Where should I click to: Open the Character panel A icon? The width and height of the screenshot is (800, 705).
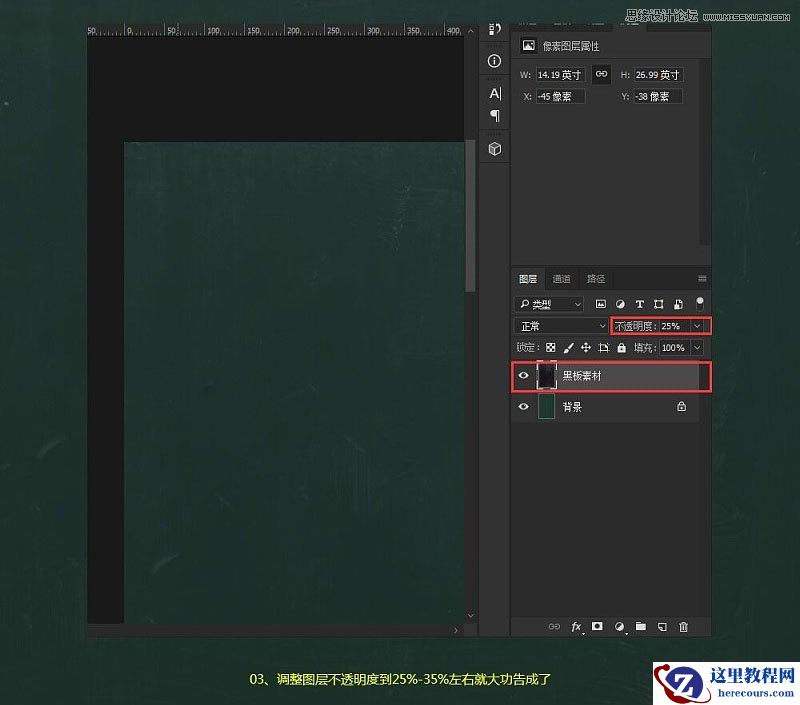pos(492,93)
